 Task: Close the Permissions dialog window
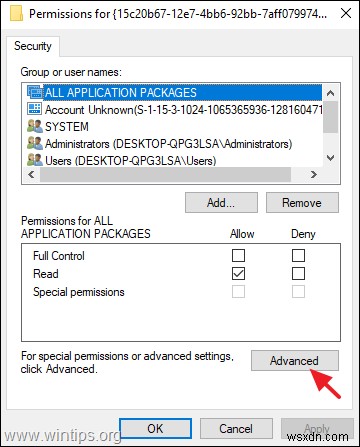coord(346,13)
